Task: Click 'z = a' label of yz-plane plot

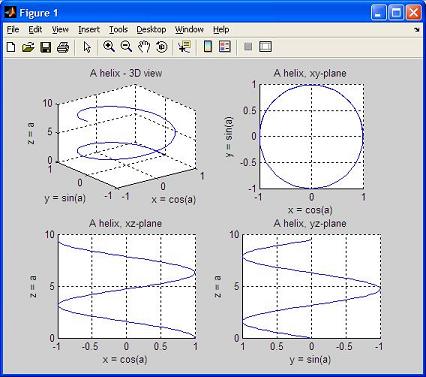Action: [217, 286]
